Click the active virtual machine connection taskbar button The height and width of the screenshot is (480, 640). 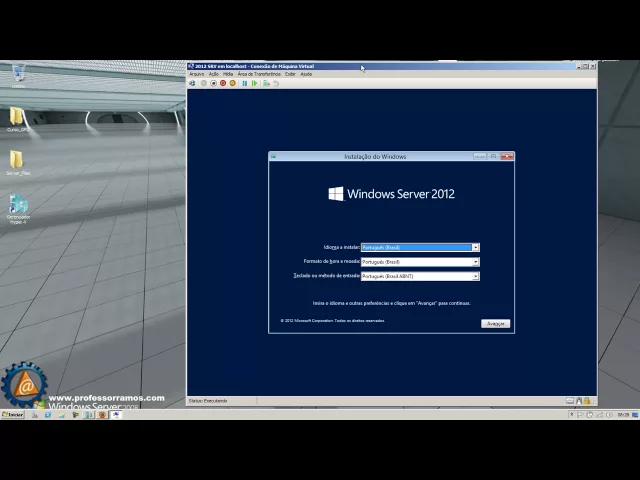click(x=116, y=415)
